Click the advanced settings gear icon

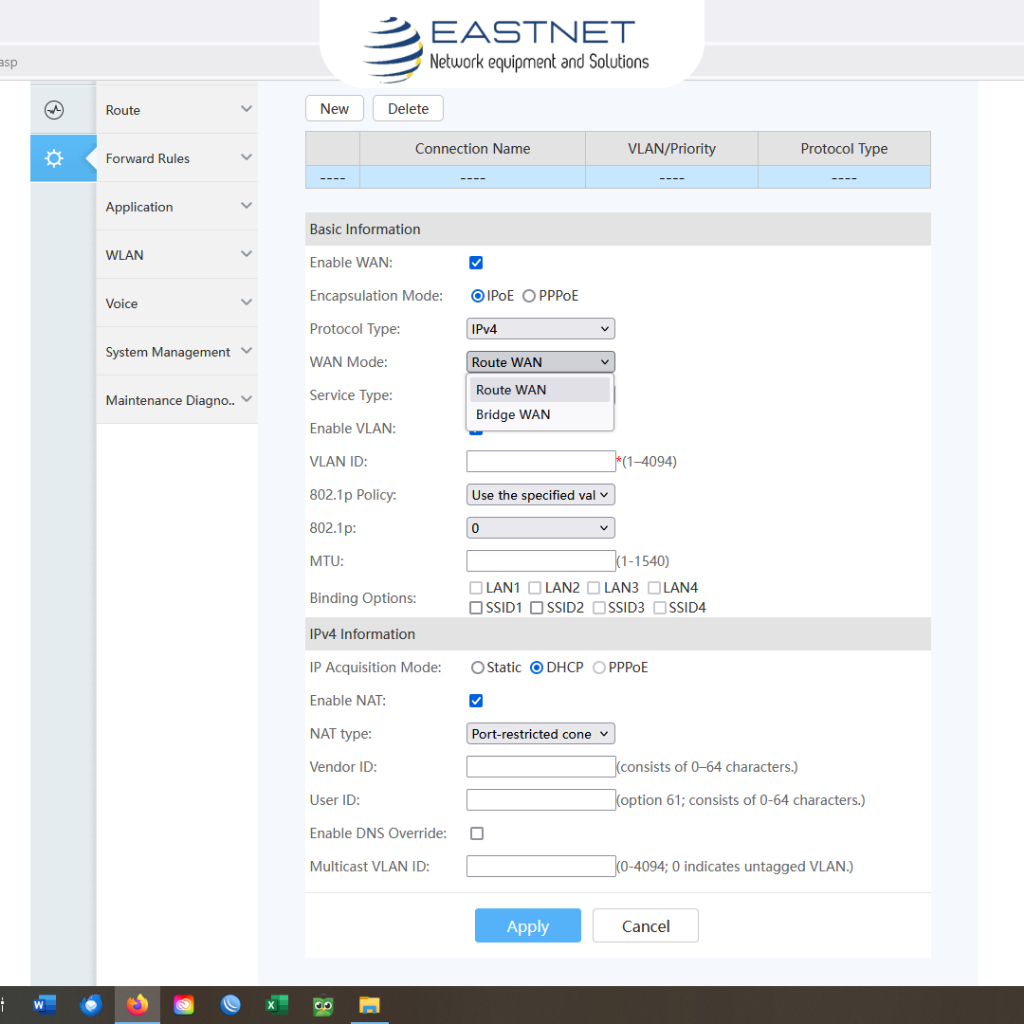(54, 158)
